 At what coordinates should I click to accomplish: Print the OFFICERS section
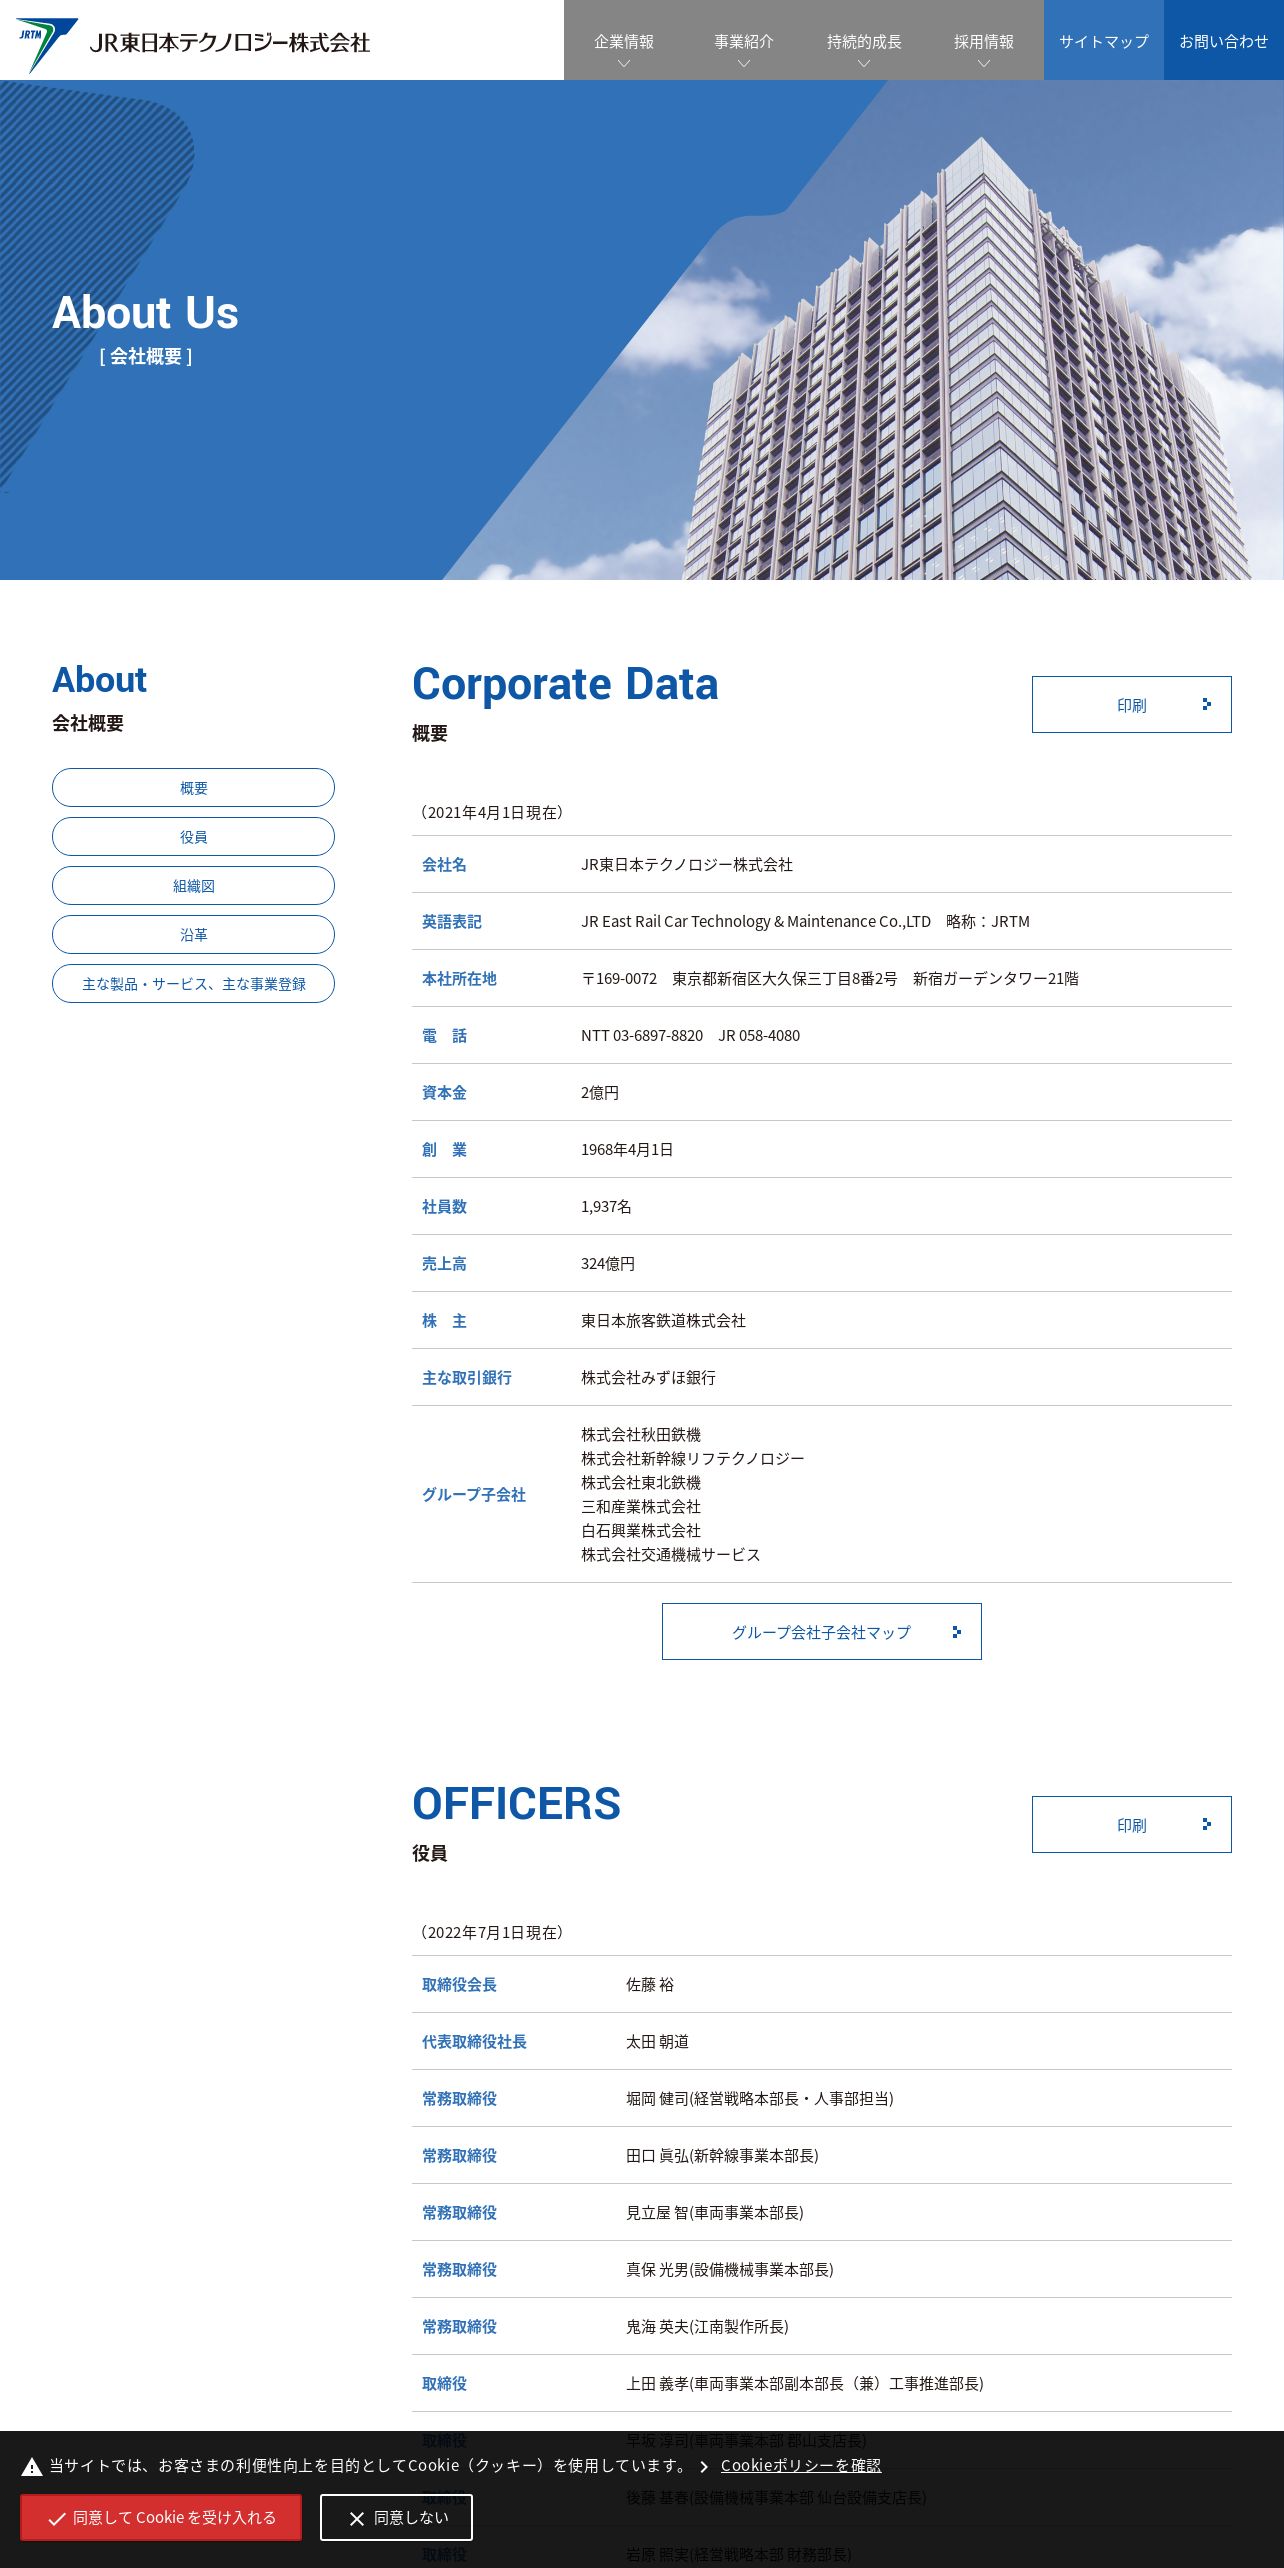tap(1131, 1825)
